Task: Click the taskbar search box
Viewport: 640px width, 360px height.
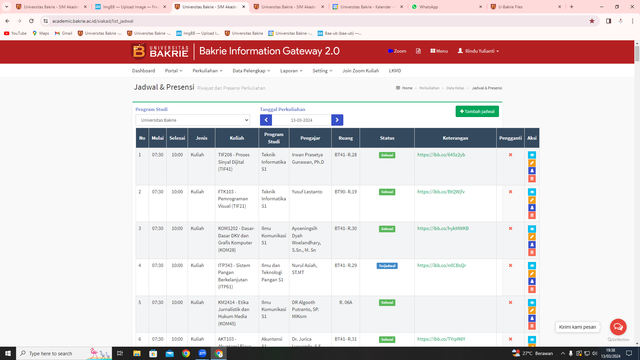Action: pos(64,353)
